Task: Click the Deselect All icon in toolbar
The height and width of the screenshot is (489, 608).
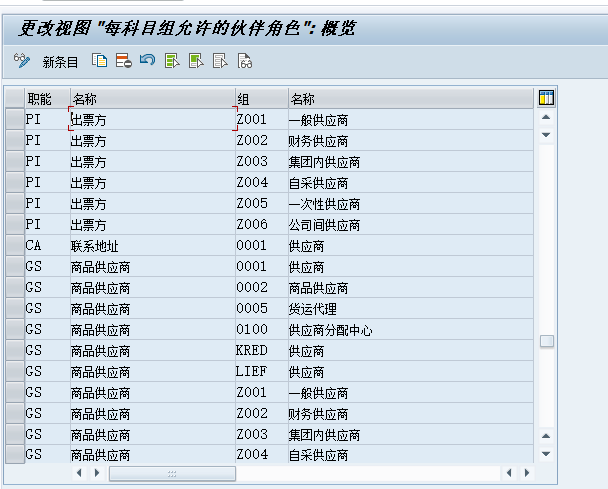Action: [x=220, y=62]
